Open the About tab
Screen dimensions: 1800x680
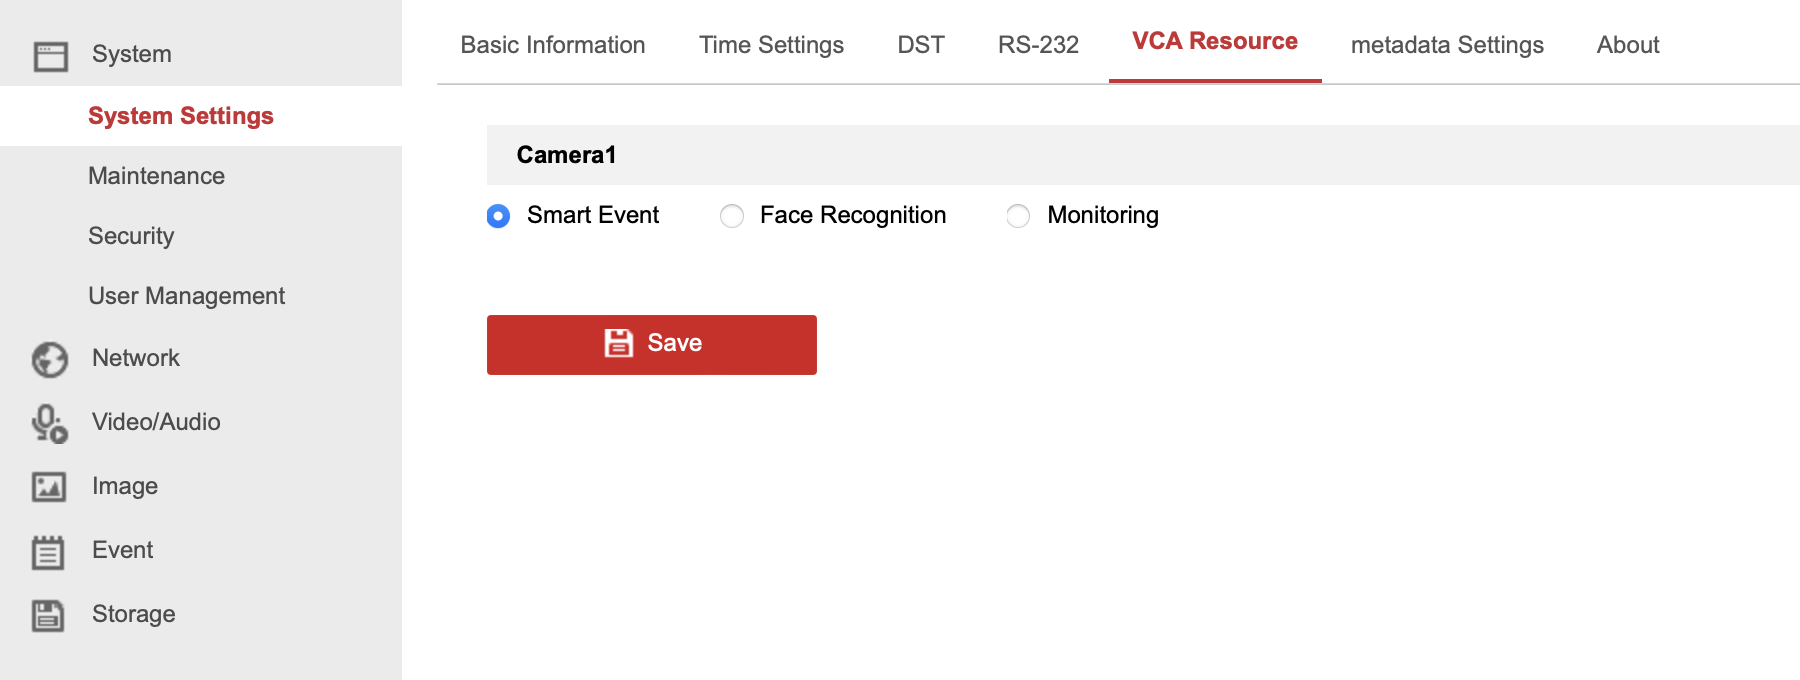[x=1627, y=45]
